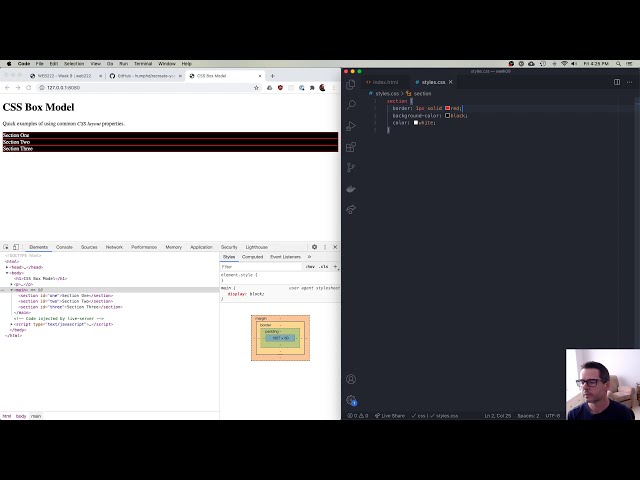The width and height of the screenshot is (640, 480).
Task: Collapse the body element in DOM tree
Action: 7,273
